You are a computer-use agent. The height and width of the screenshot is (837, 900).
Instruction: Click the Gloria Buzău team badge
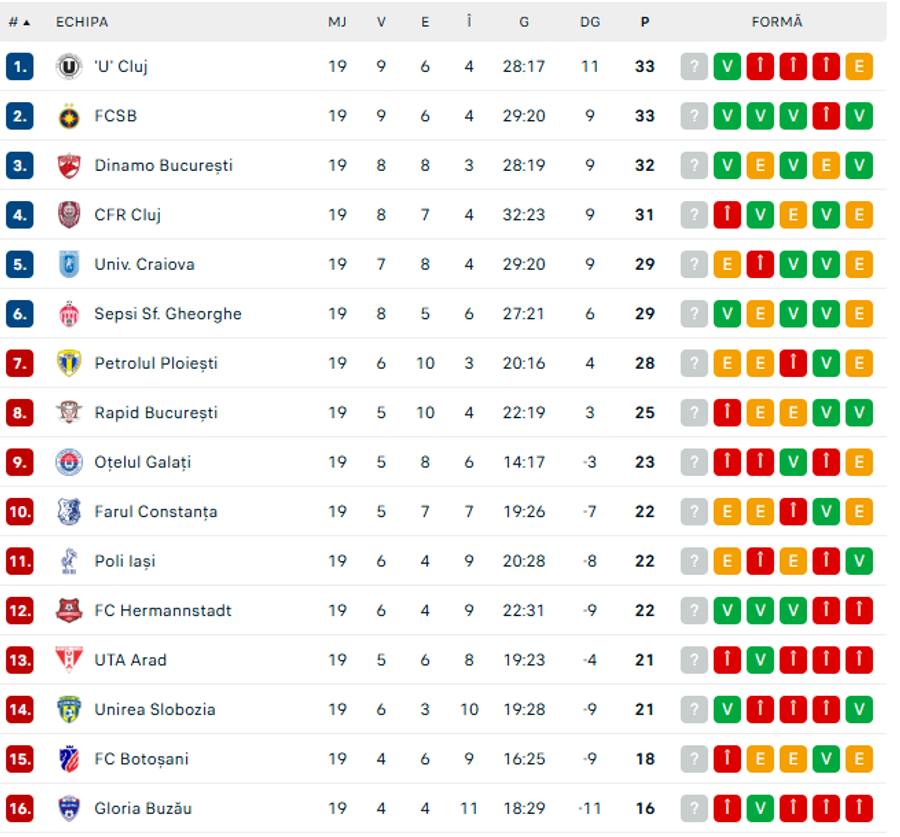pyautogui.click(x=69, y=809)
